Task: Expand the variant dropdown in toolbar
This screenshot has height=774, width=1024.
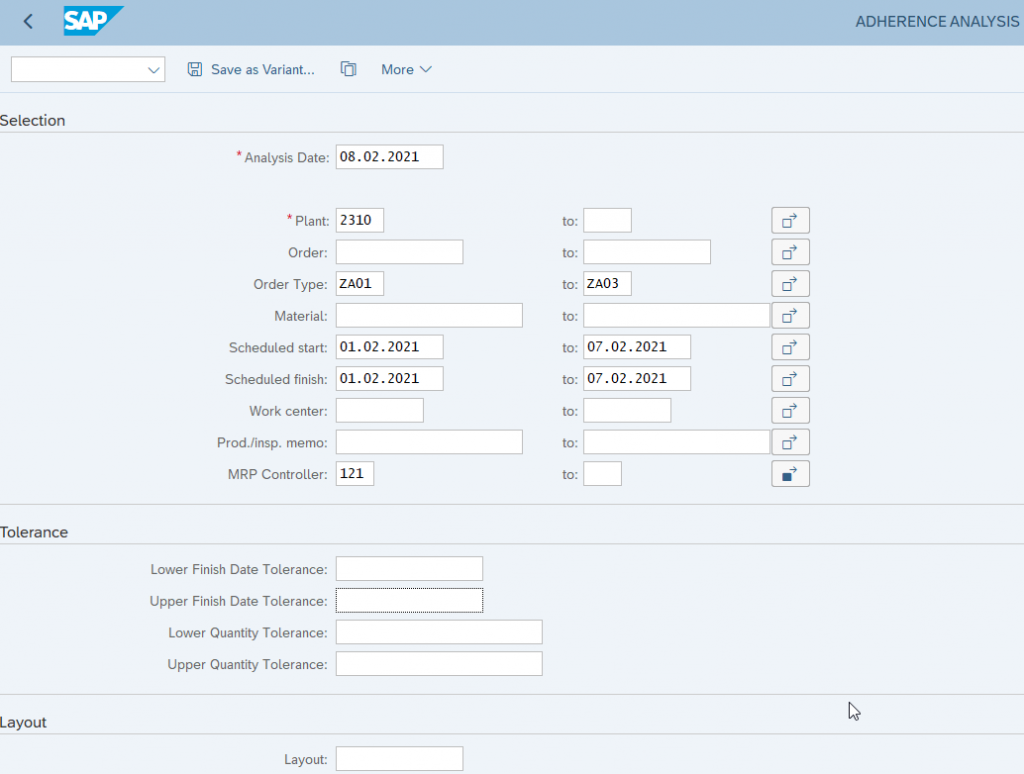Action: tap(154, 69)
